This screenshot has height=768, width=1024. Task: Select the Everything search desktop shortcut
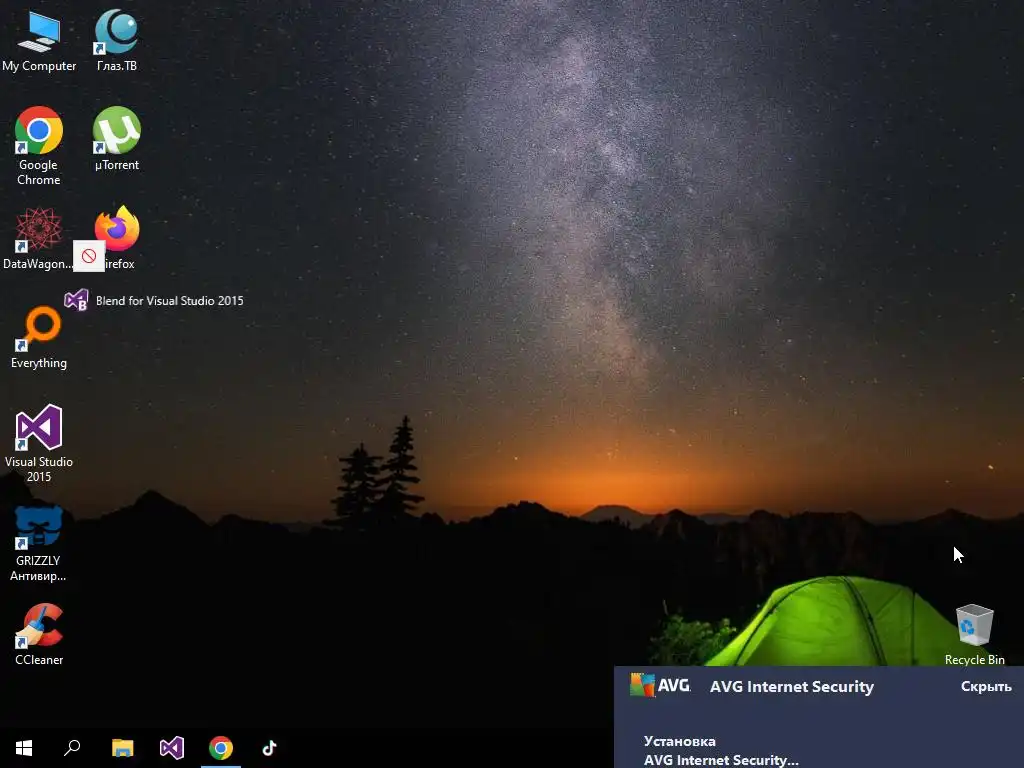click(x=39, y=338)
